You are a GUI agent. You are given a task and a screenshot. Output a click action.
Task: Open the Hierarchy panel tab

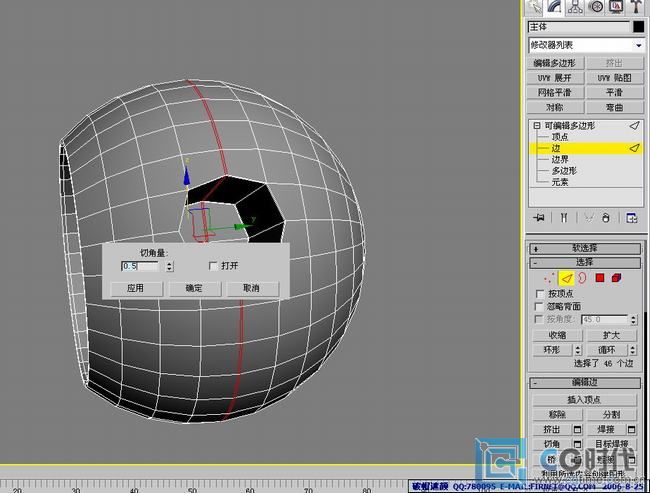tap(575, 7)
